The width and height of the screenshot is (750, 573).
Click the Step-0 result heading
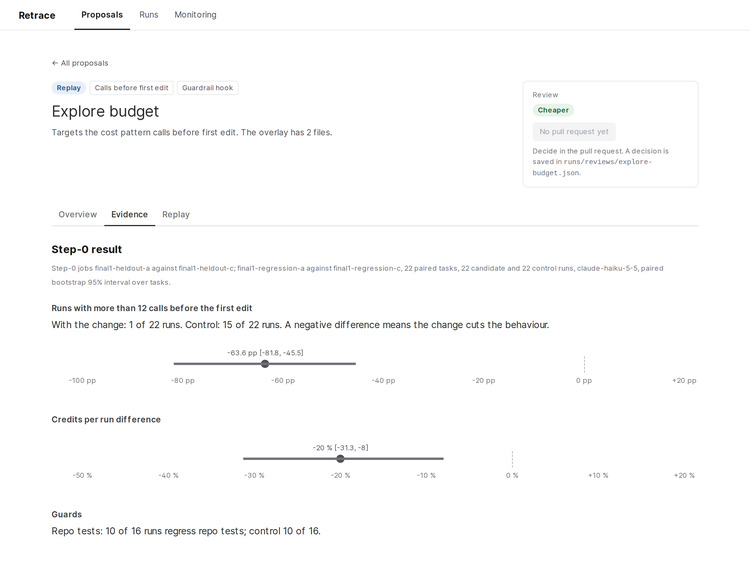tap(87, 249)
